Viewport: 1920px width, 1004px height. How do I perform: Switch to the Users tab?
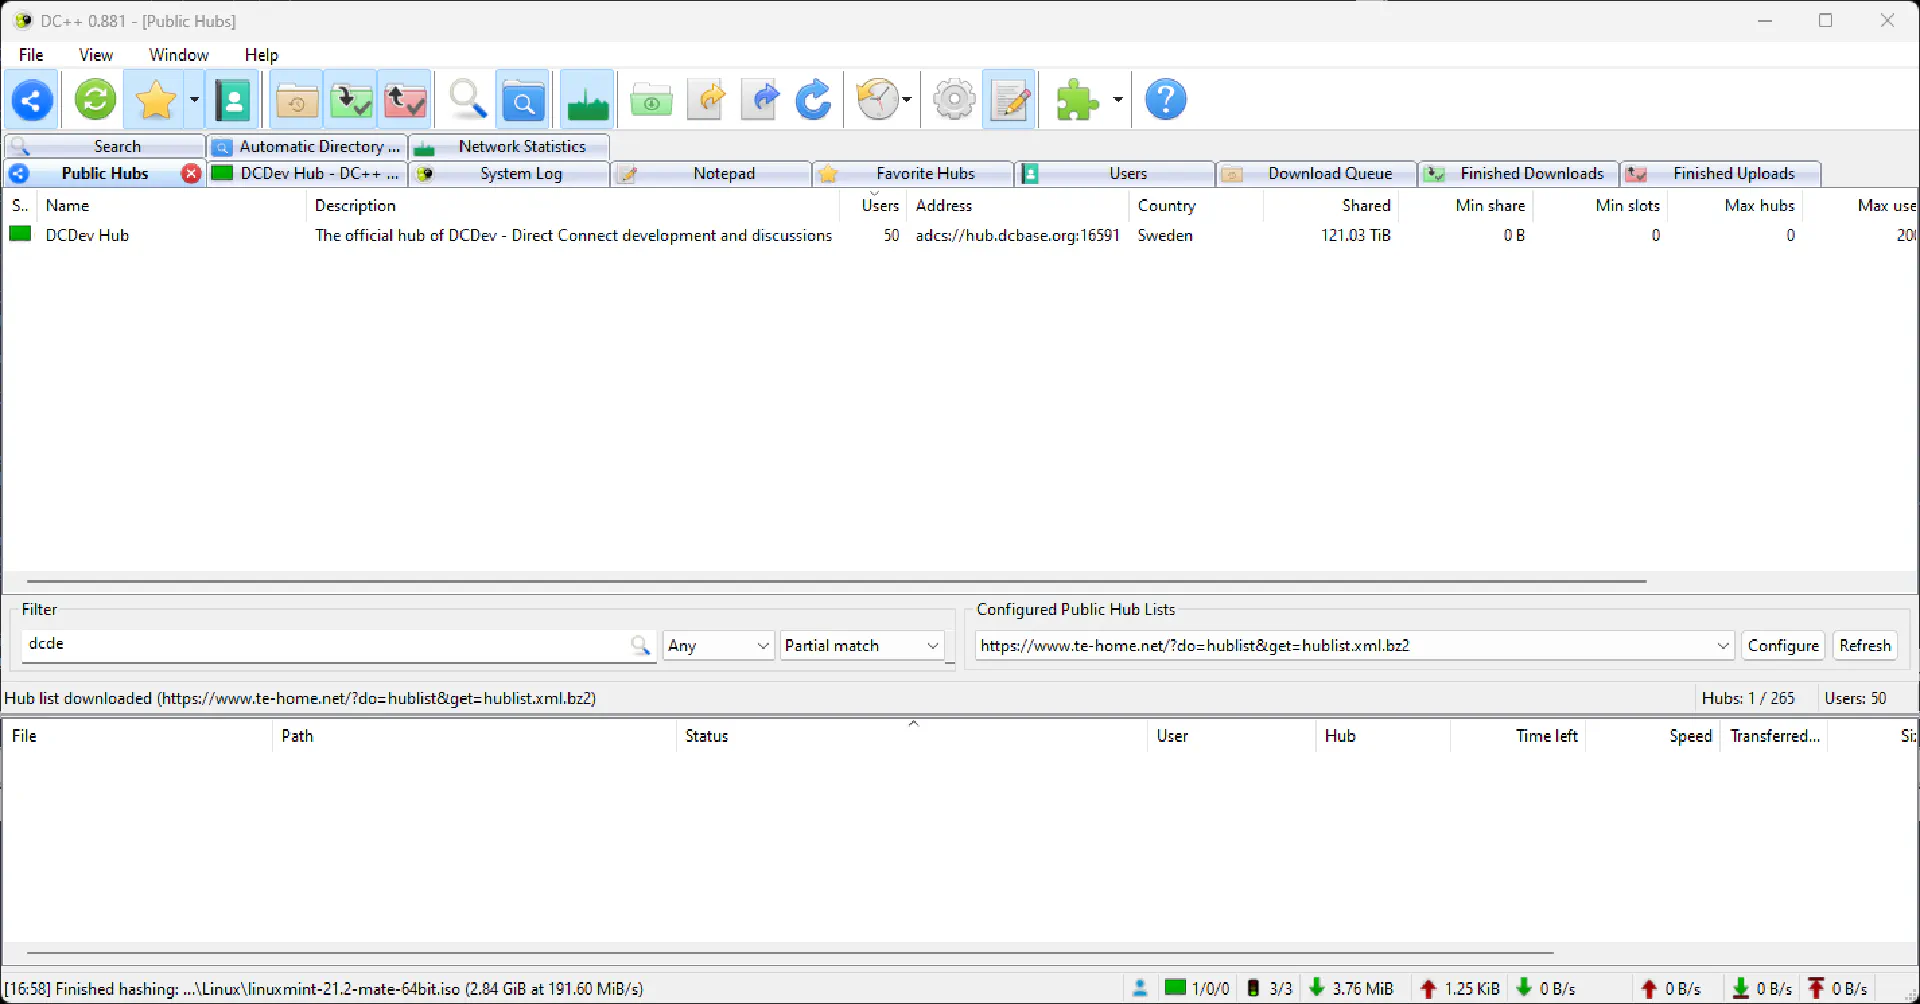pyautogui.click(x=1115, y=173)
